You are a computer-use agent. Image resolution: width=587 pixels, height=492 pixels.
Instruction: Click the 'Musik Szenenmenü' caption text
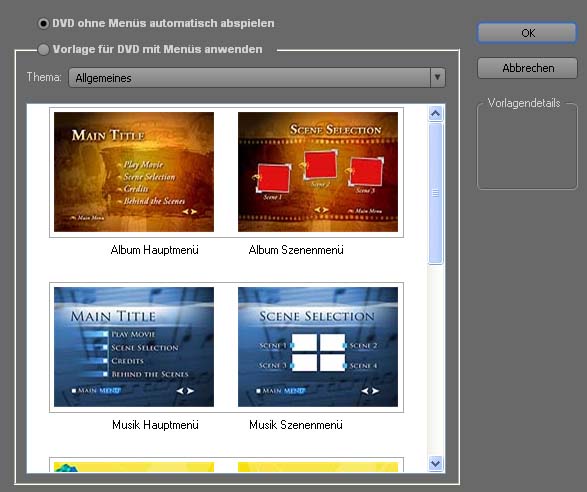point(296,425)
